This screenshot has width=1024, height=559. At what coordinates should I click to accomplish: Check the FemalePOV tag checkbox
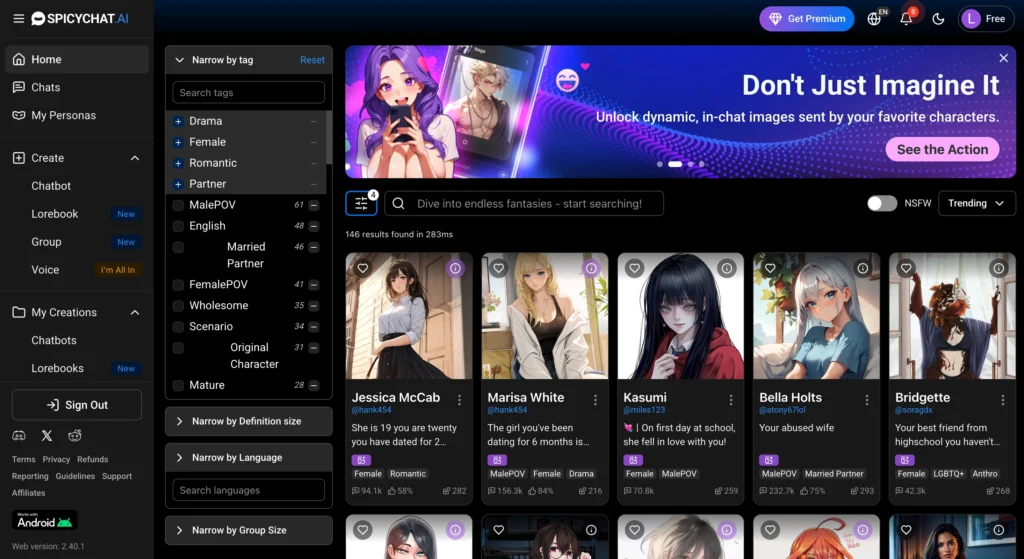[x=178, y=285]
